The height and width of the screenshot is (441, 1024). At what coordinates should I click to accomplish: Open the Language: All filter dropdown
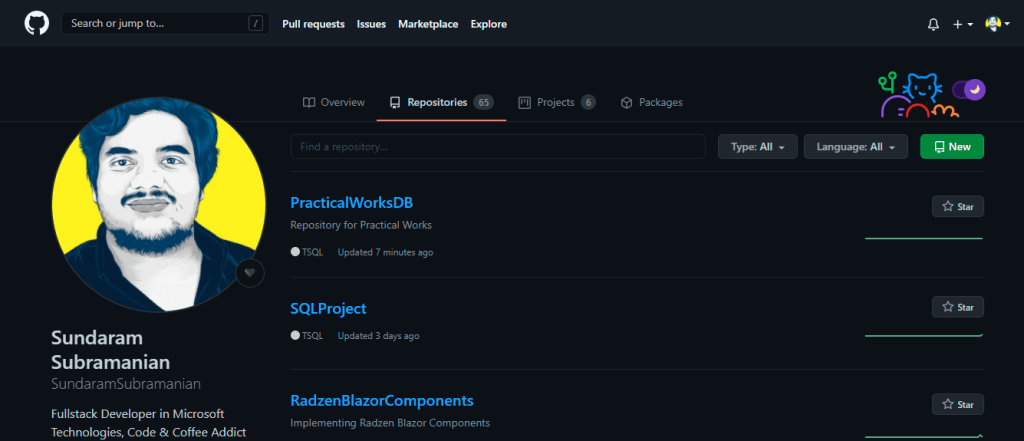coord(855,147)
